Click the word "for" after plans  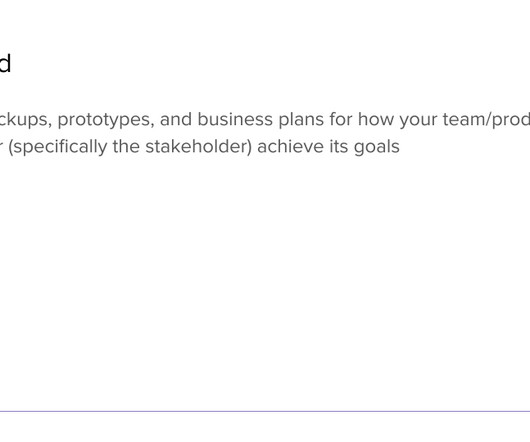point(341,119)
